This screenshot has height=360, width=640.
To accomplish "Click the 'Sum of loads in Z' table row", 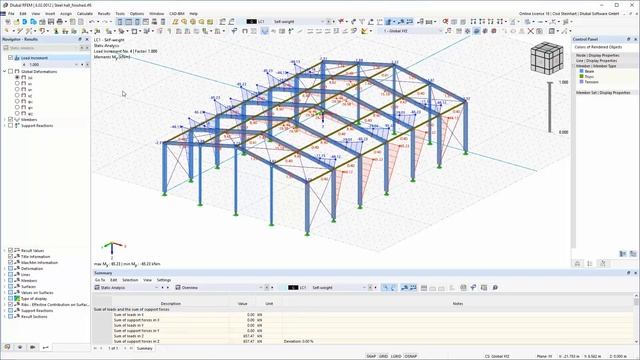I will point(363,336).
